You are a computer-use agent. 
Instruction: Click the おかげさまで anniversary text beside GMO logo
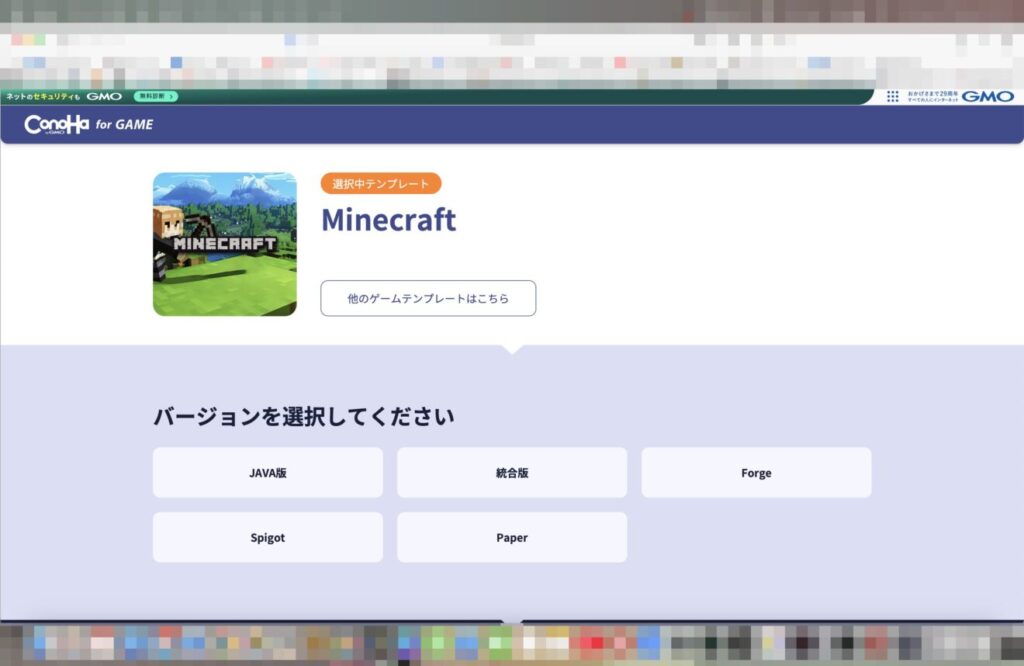(933, 97)
